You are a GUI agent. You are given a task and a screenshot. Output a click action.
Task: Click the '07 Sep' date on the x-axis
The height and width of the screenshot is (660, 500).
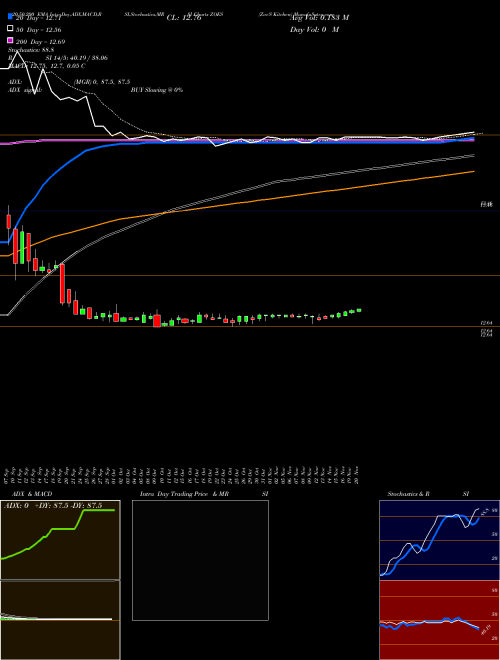click(8, 475)
